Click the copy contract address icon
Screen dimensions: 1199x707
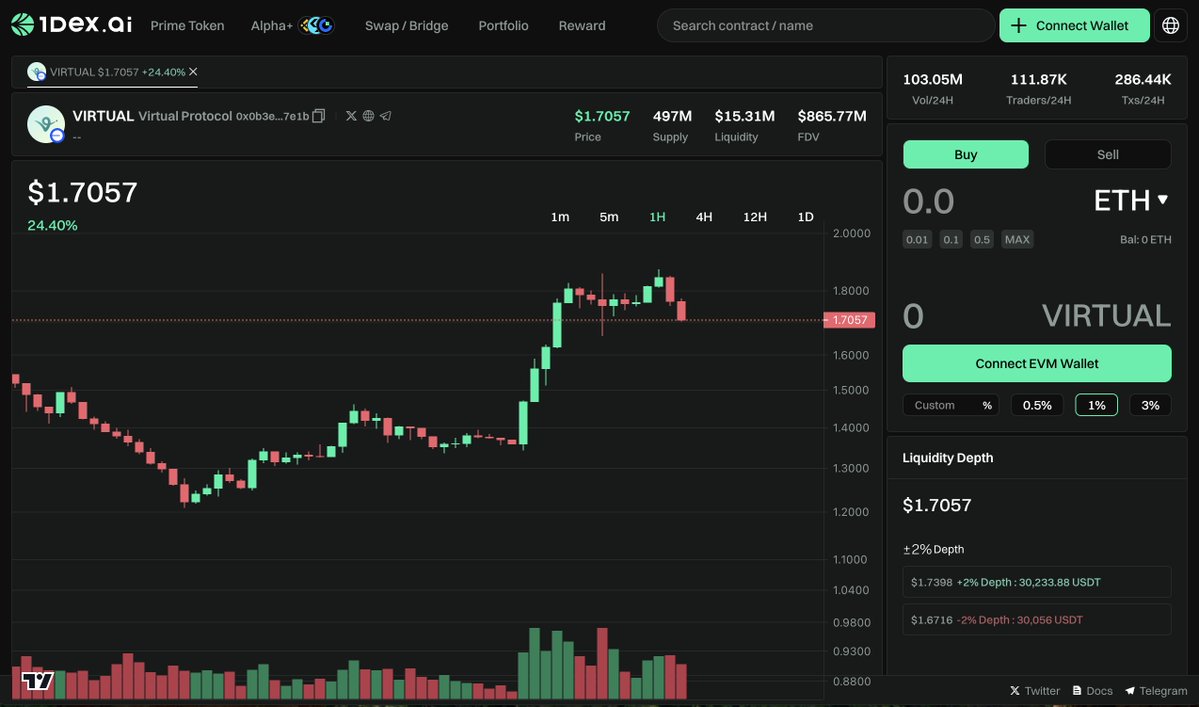(x=318, y=115)
